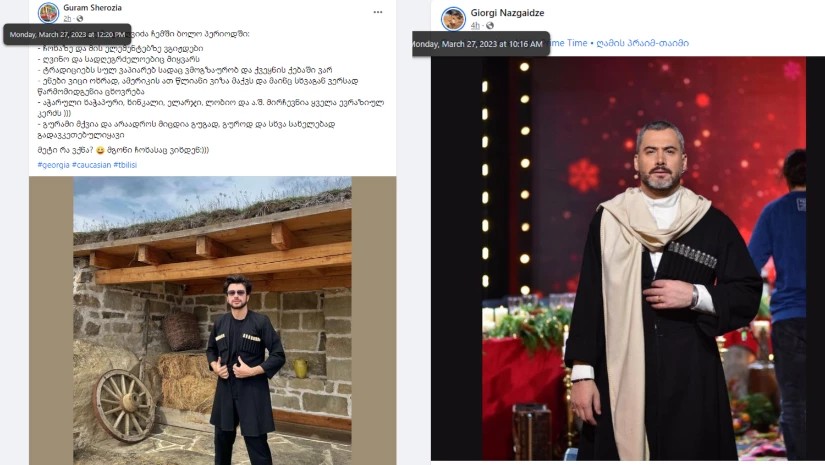
Task: Open the three-dot options menu on Guram's post
Action: click(x=378, y=12)
